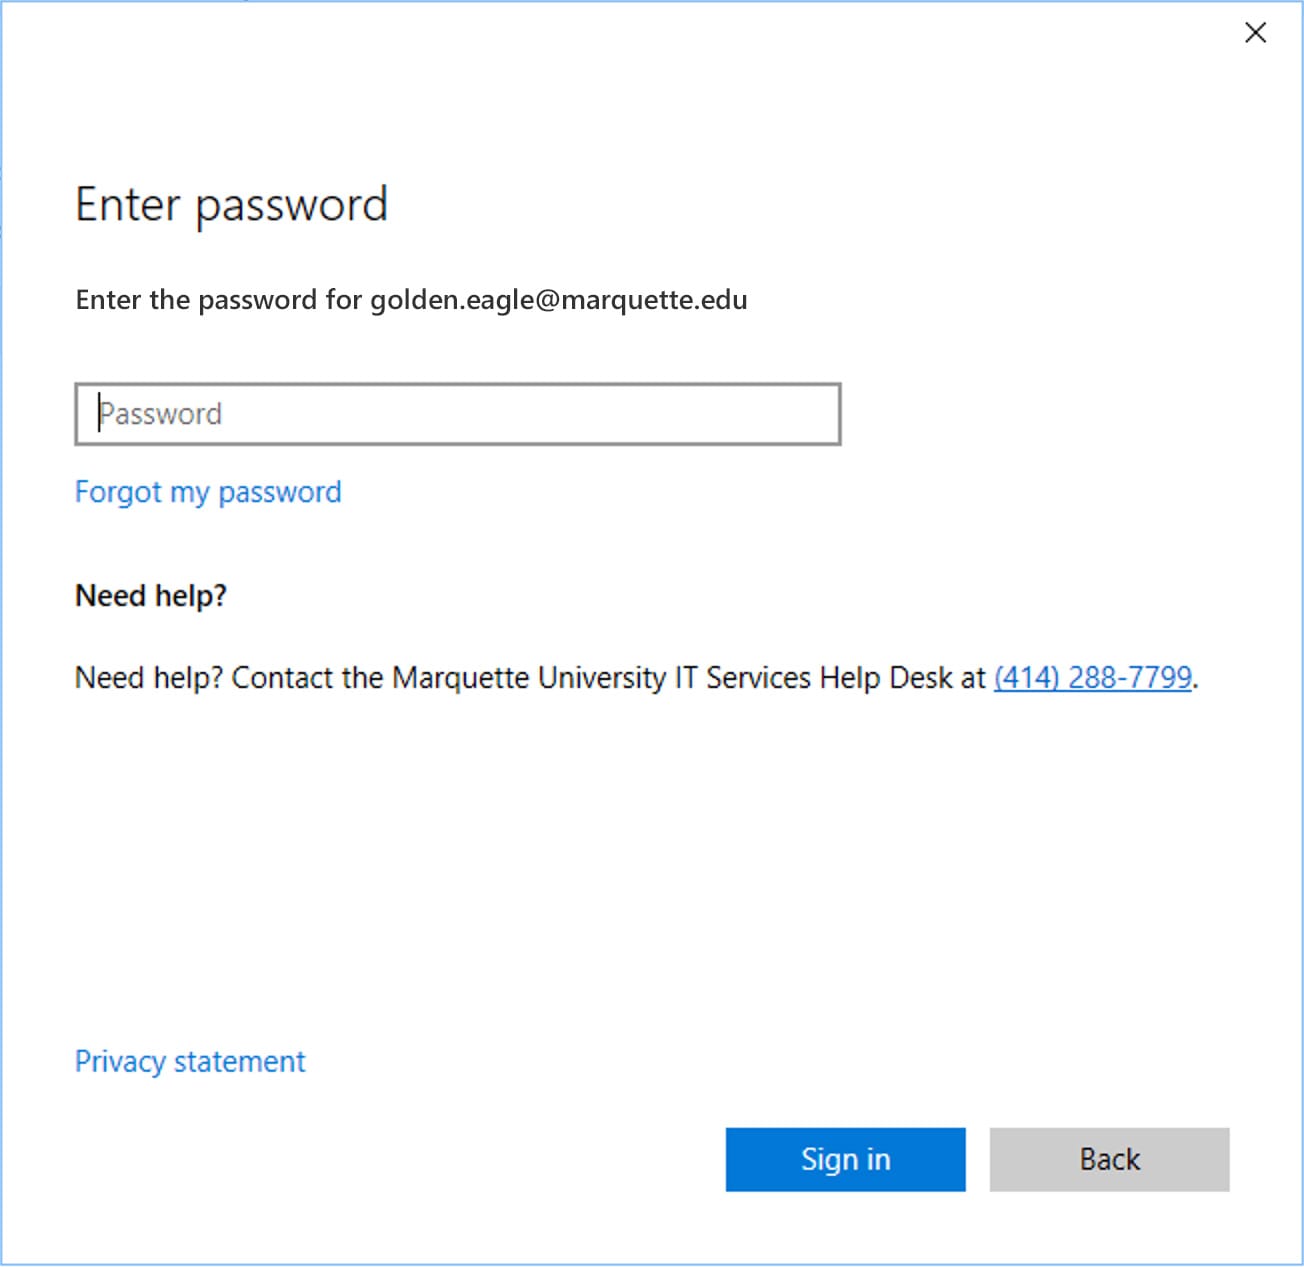Close the Enter password dialog
Screen dimensions: 1304x1267
[1255, 33]
